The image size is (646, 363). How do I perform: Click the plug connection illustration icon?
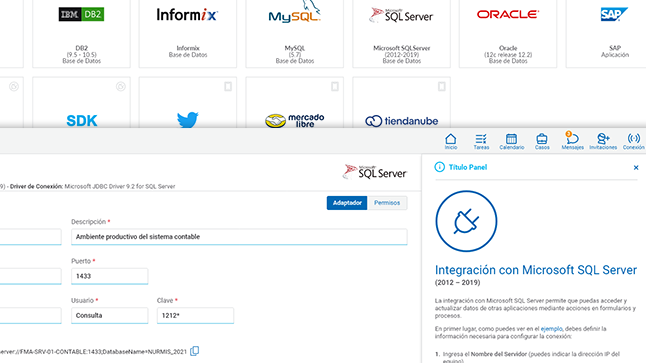(466, 221)
